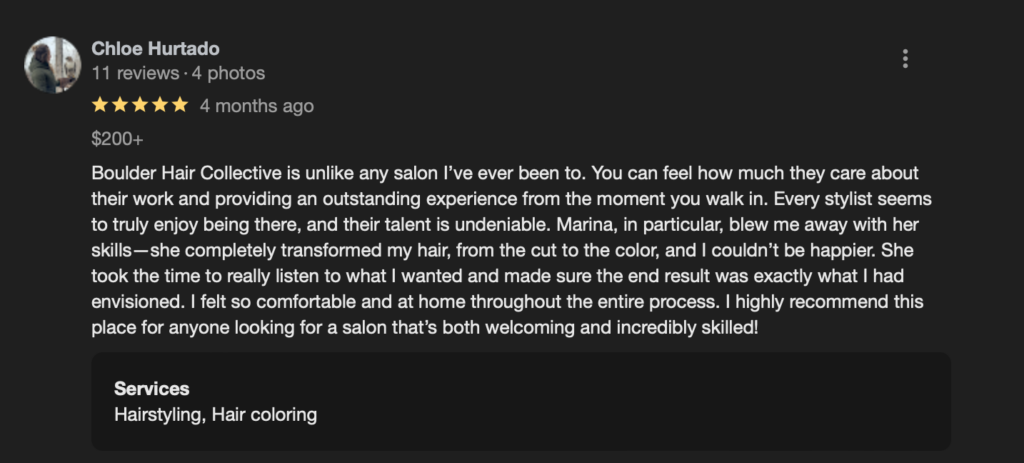This screenshot has height=463, width=1024.
Task: Click the third yellow rating star
Action: [140, 105]
